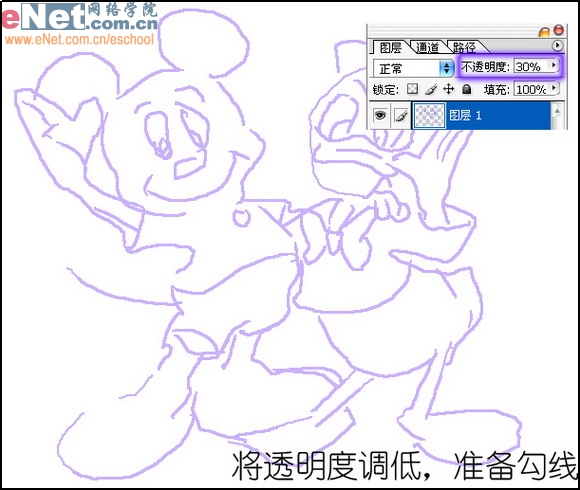Open the www.eNet.com.cn/eschool link
The width and height of the screenshot is (580, 490).
point(79,39)
